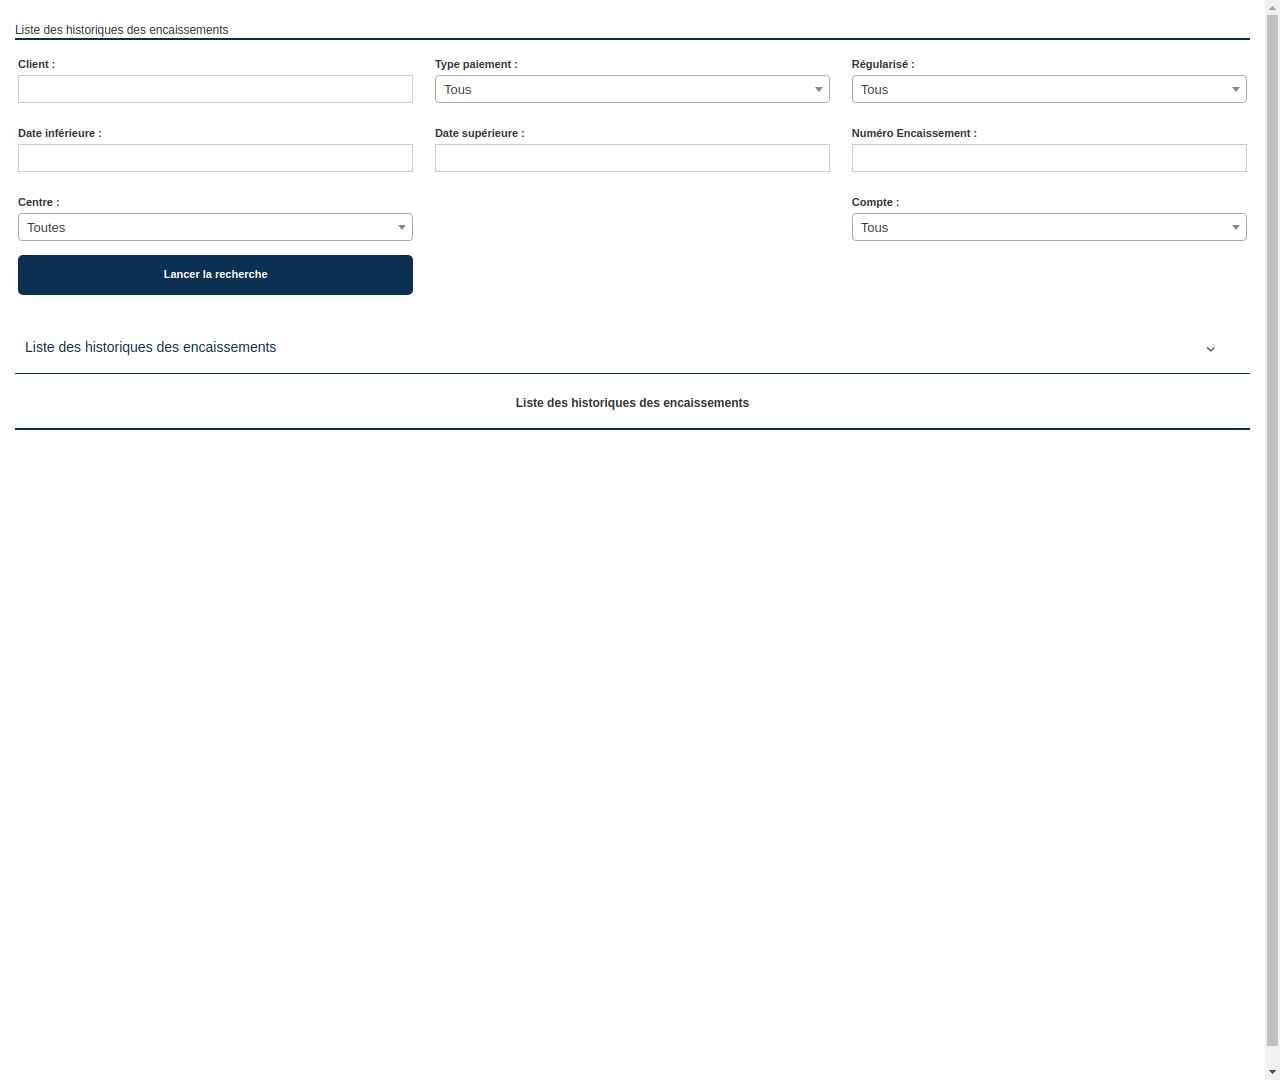Click the dropdown arrow icon beside Centre

click(x=402, y=227)
